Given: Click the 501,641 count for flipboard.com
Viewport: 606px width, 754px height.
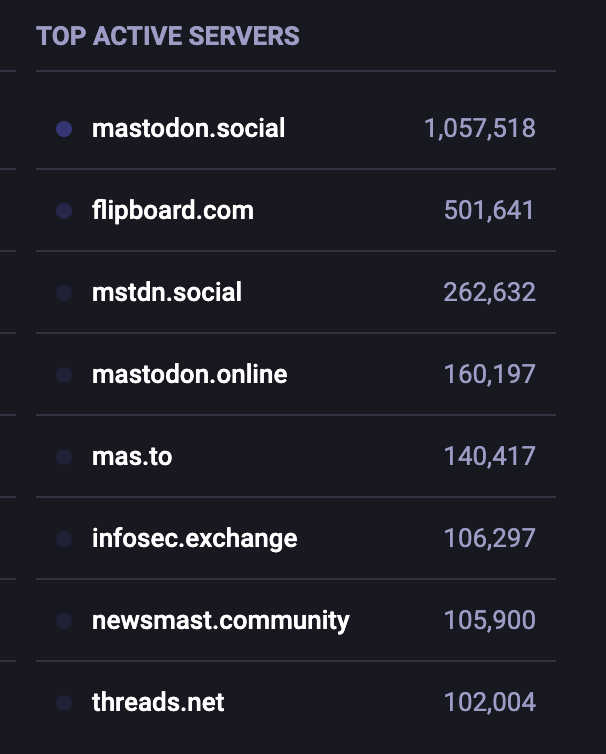Looking at the screenshot, I should pyautogui.click(x=489, y=211).
